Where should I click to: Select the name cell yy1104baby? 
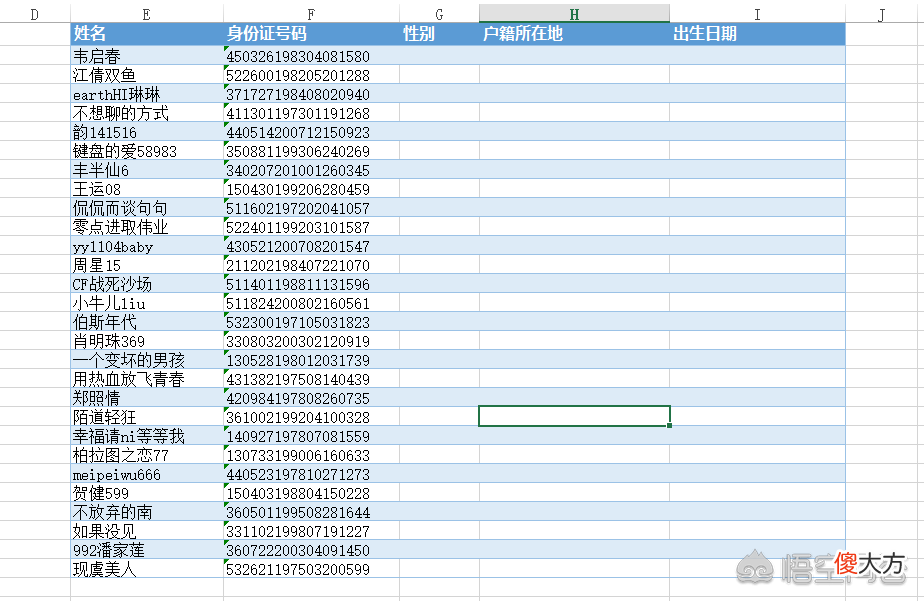(x=147, y=246)
